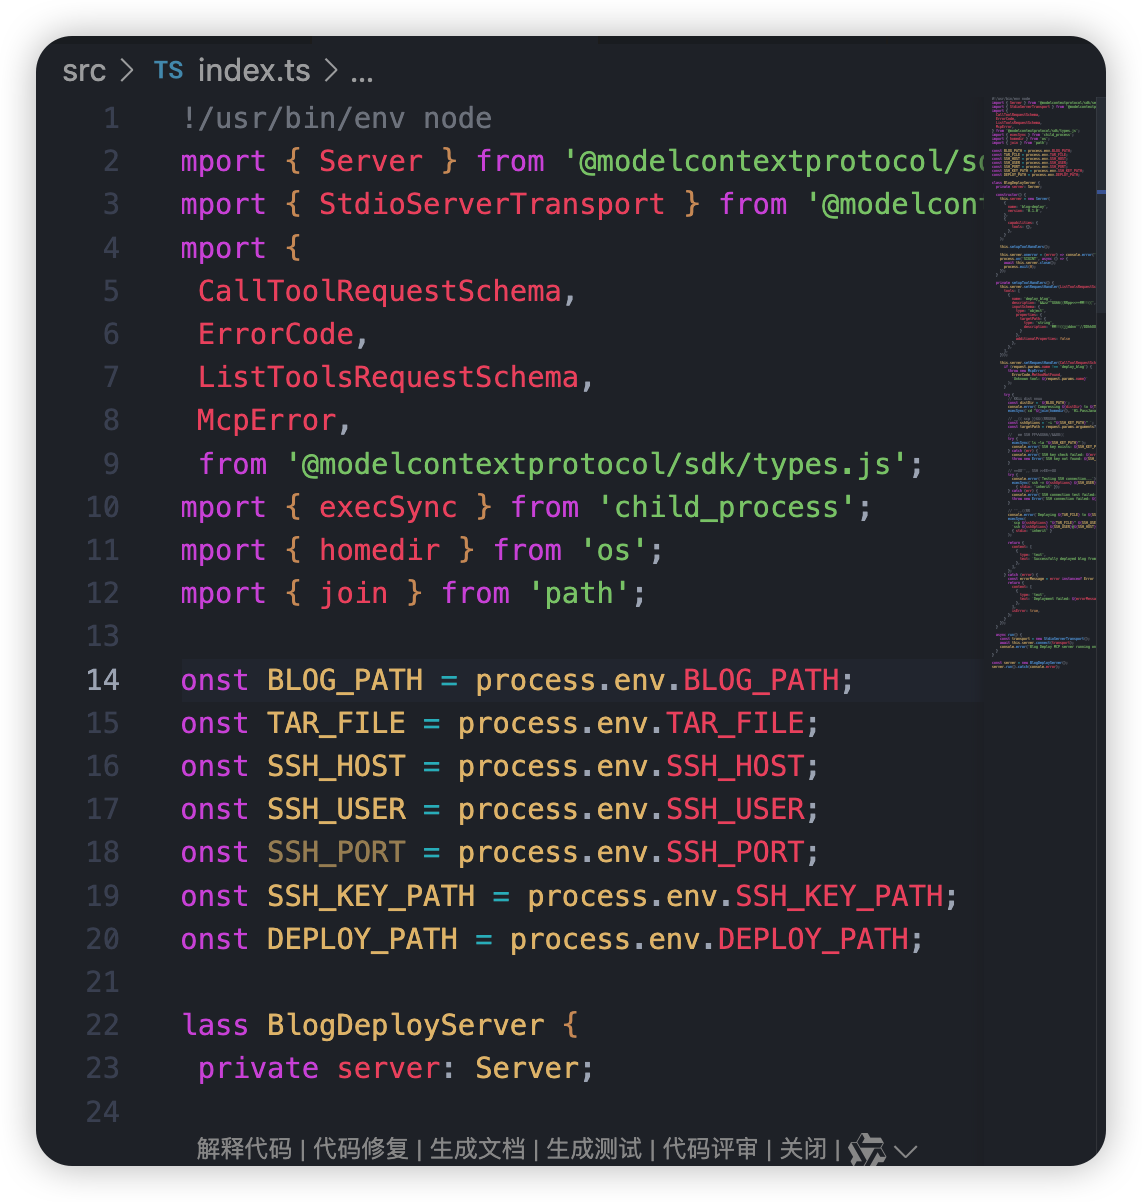Click the SSH_KEY_PATH constant declaration
Screen dimensions: 1142x1202
pos(371,896)
